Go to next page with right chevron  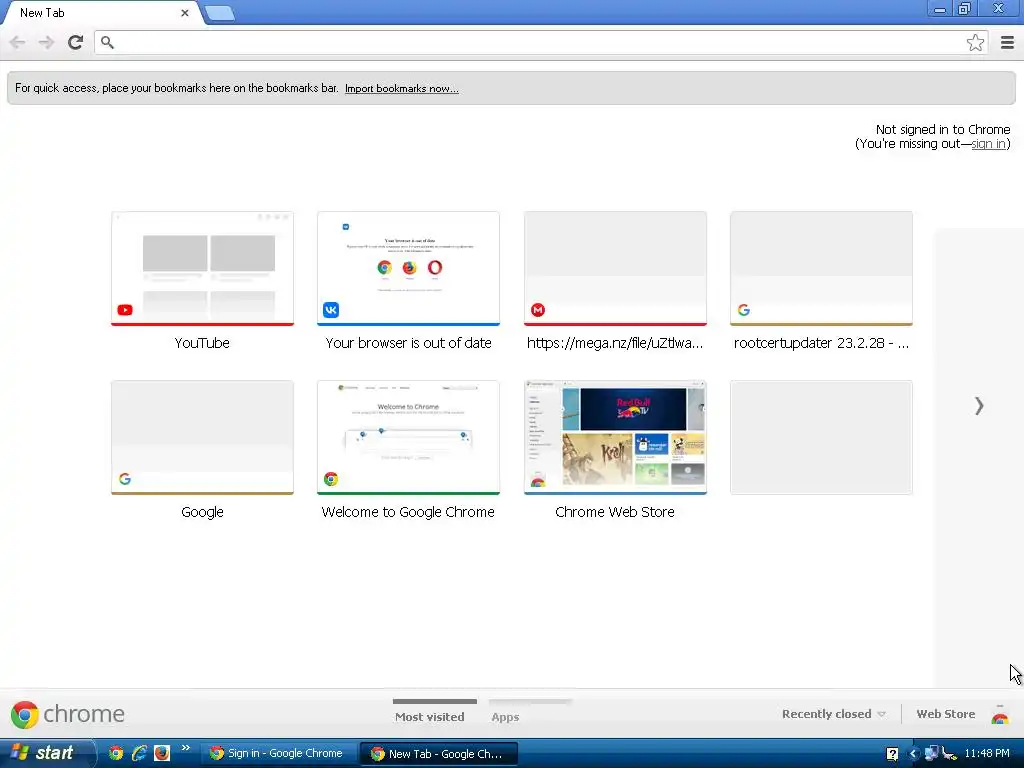coord(979,406)
